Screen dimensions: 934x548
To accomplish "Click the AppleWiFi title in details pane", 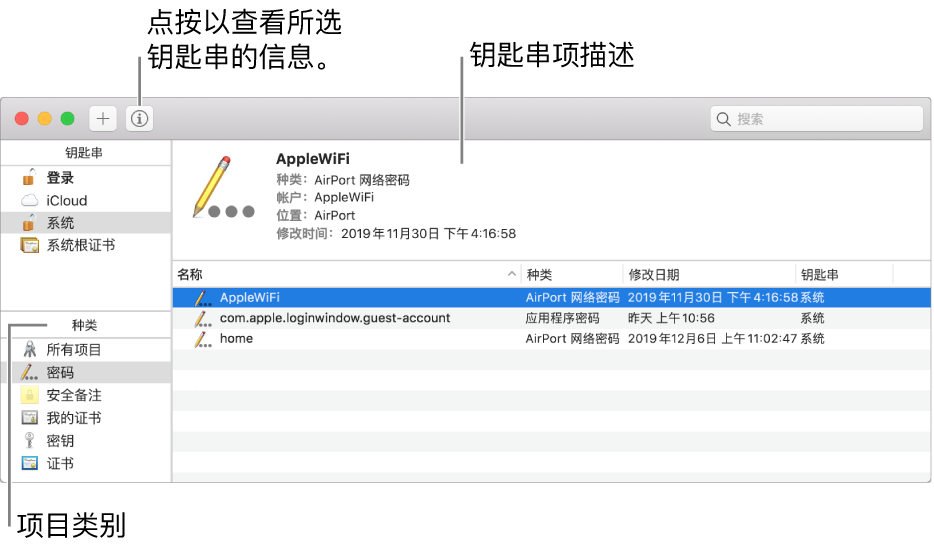I will click(313, 158).
